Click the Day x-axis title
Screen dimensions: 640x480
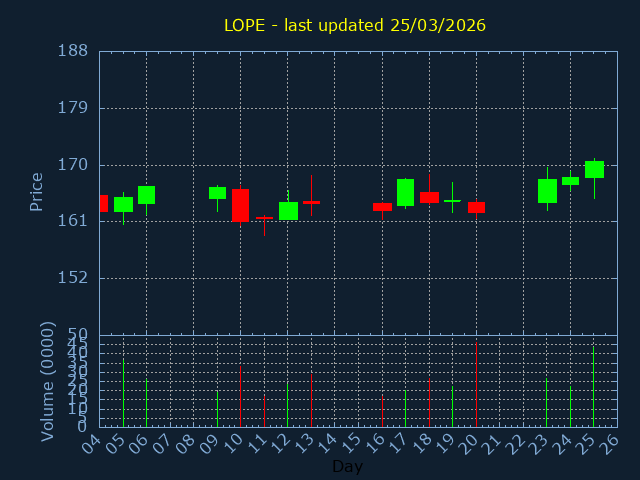pyautogui.click(x=347, y=466)
